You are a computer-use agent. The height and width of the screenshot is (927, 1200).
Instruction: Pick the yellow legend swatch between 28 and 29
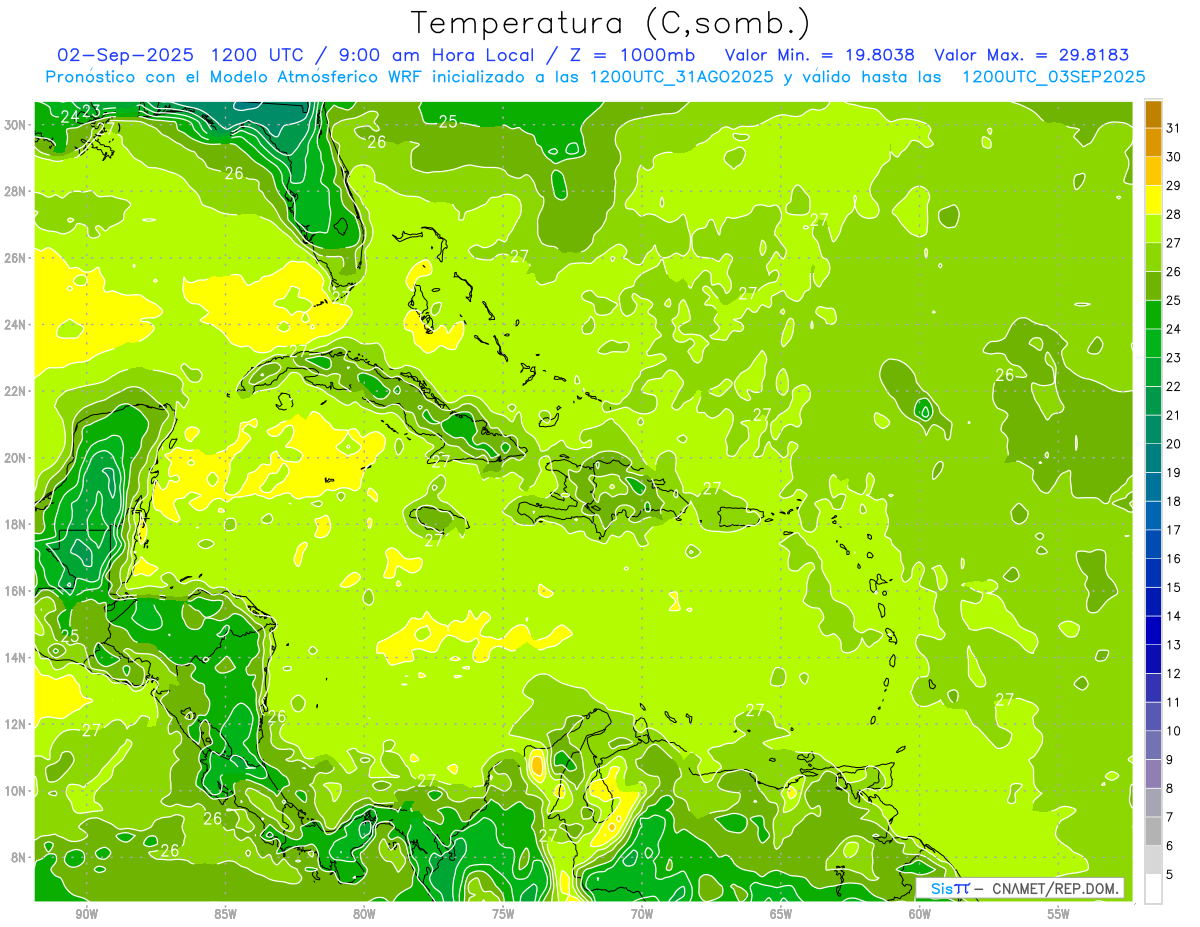[x=1153, y=200]
